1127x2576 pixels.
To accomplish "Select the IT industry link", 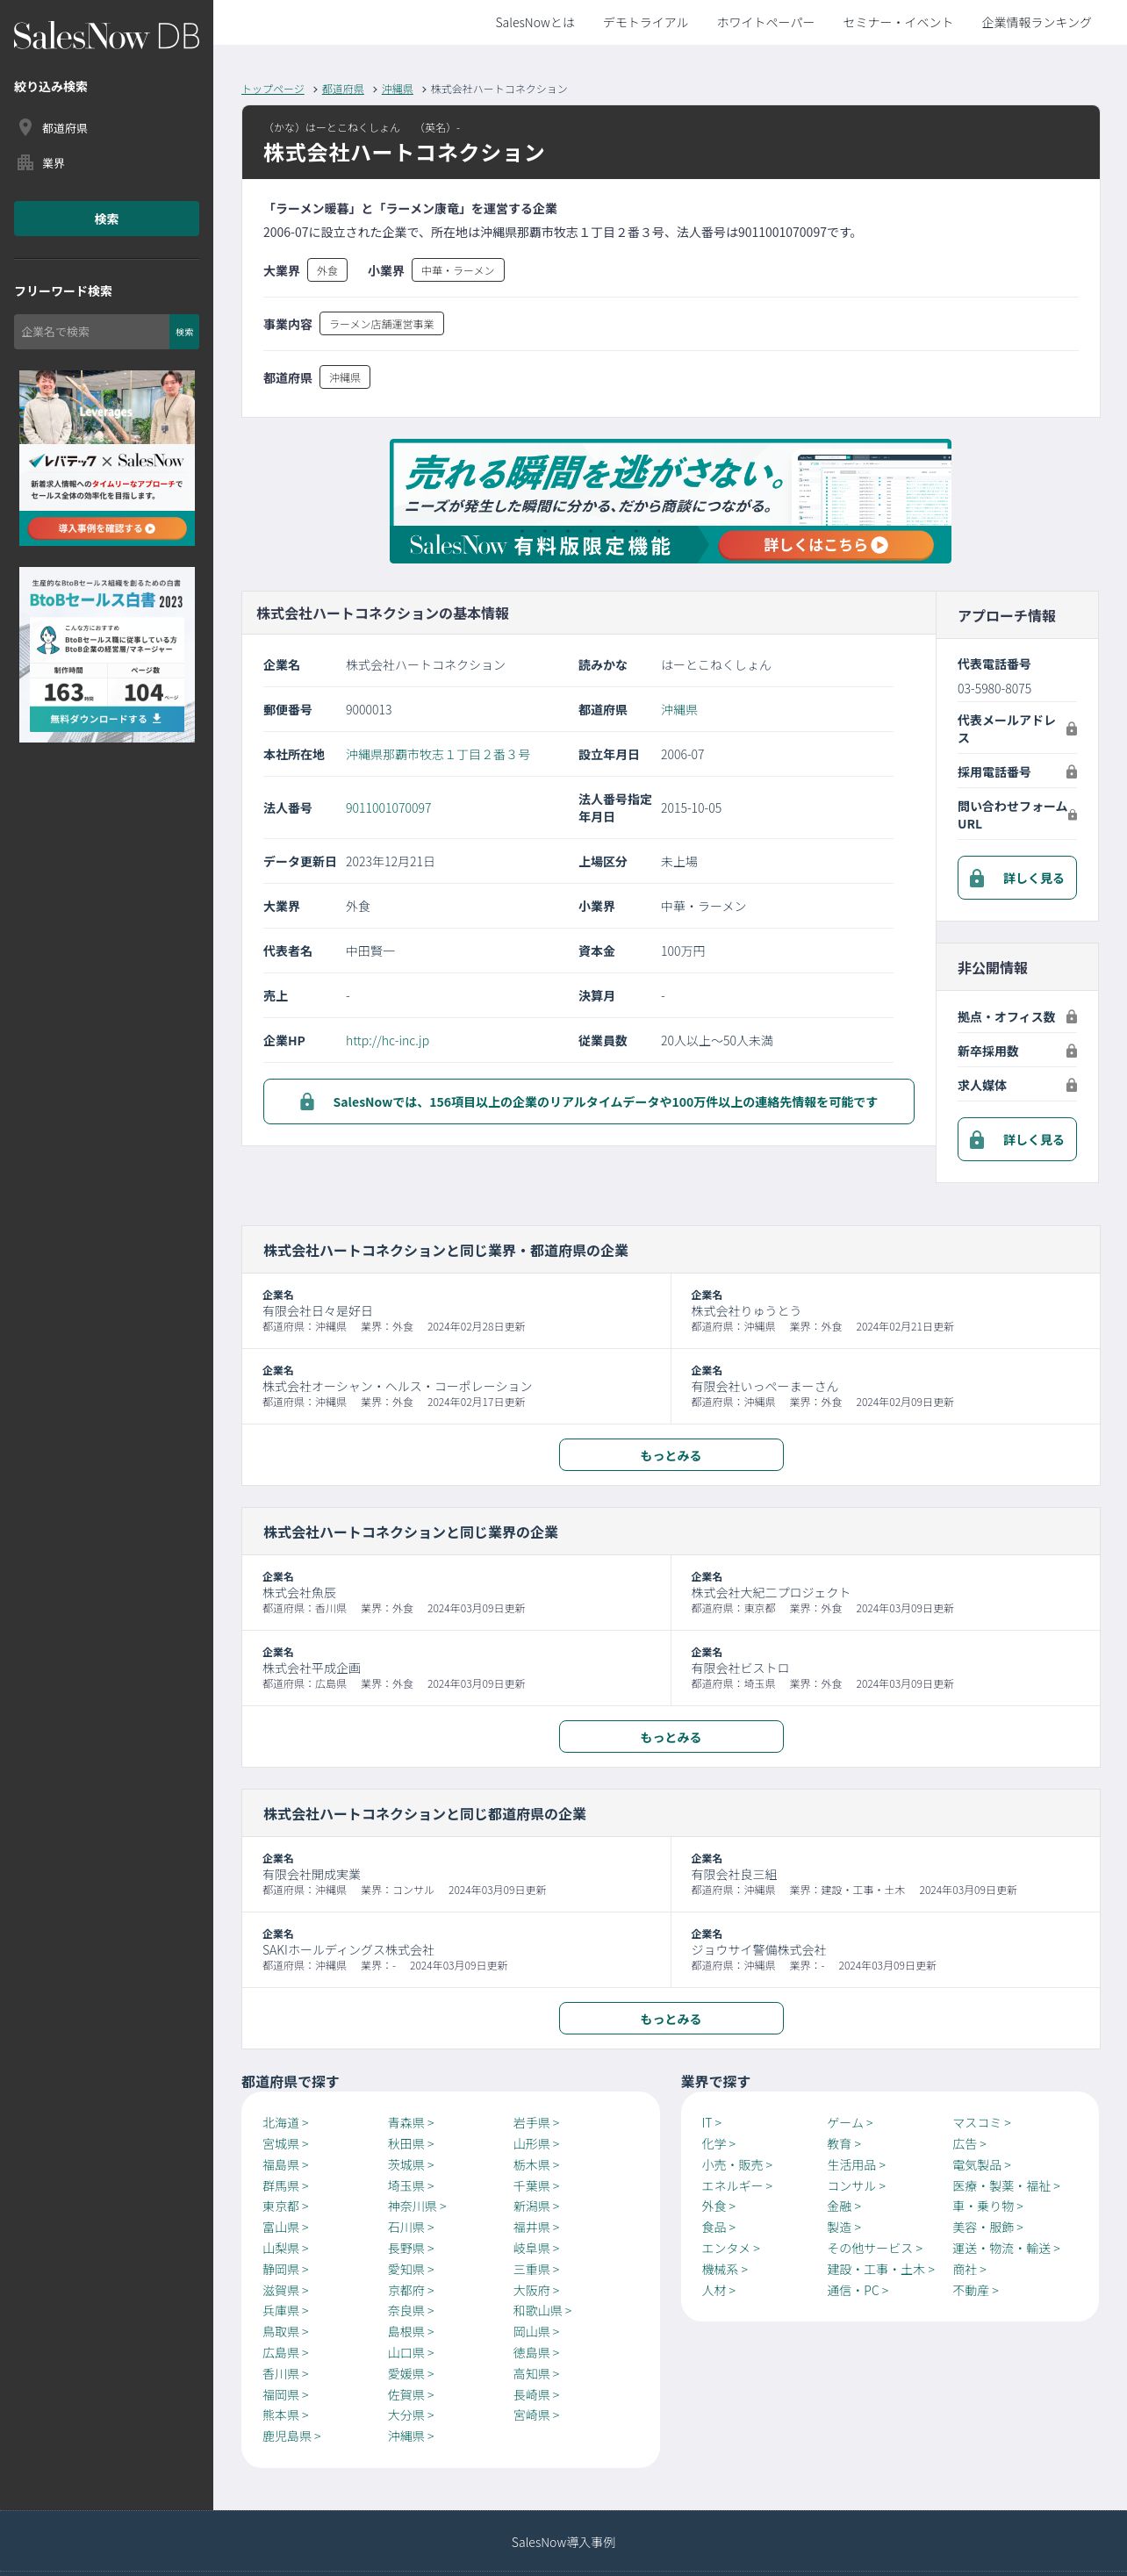I will [711, 2123].
